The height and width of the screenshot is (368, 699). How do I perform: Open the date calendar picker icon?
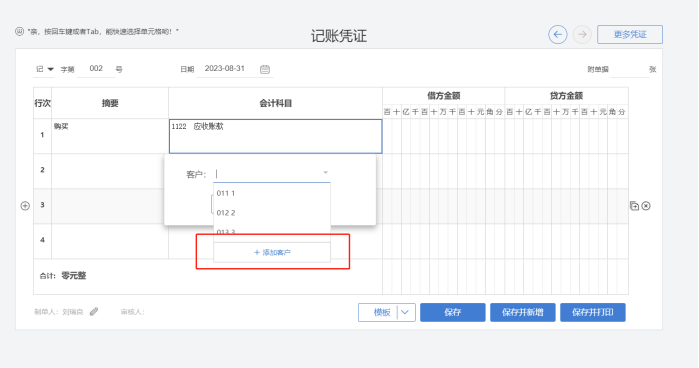coord(265,69)
